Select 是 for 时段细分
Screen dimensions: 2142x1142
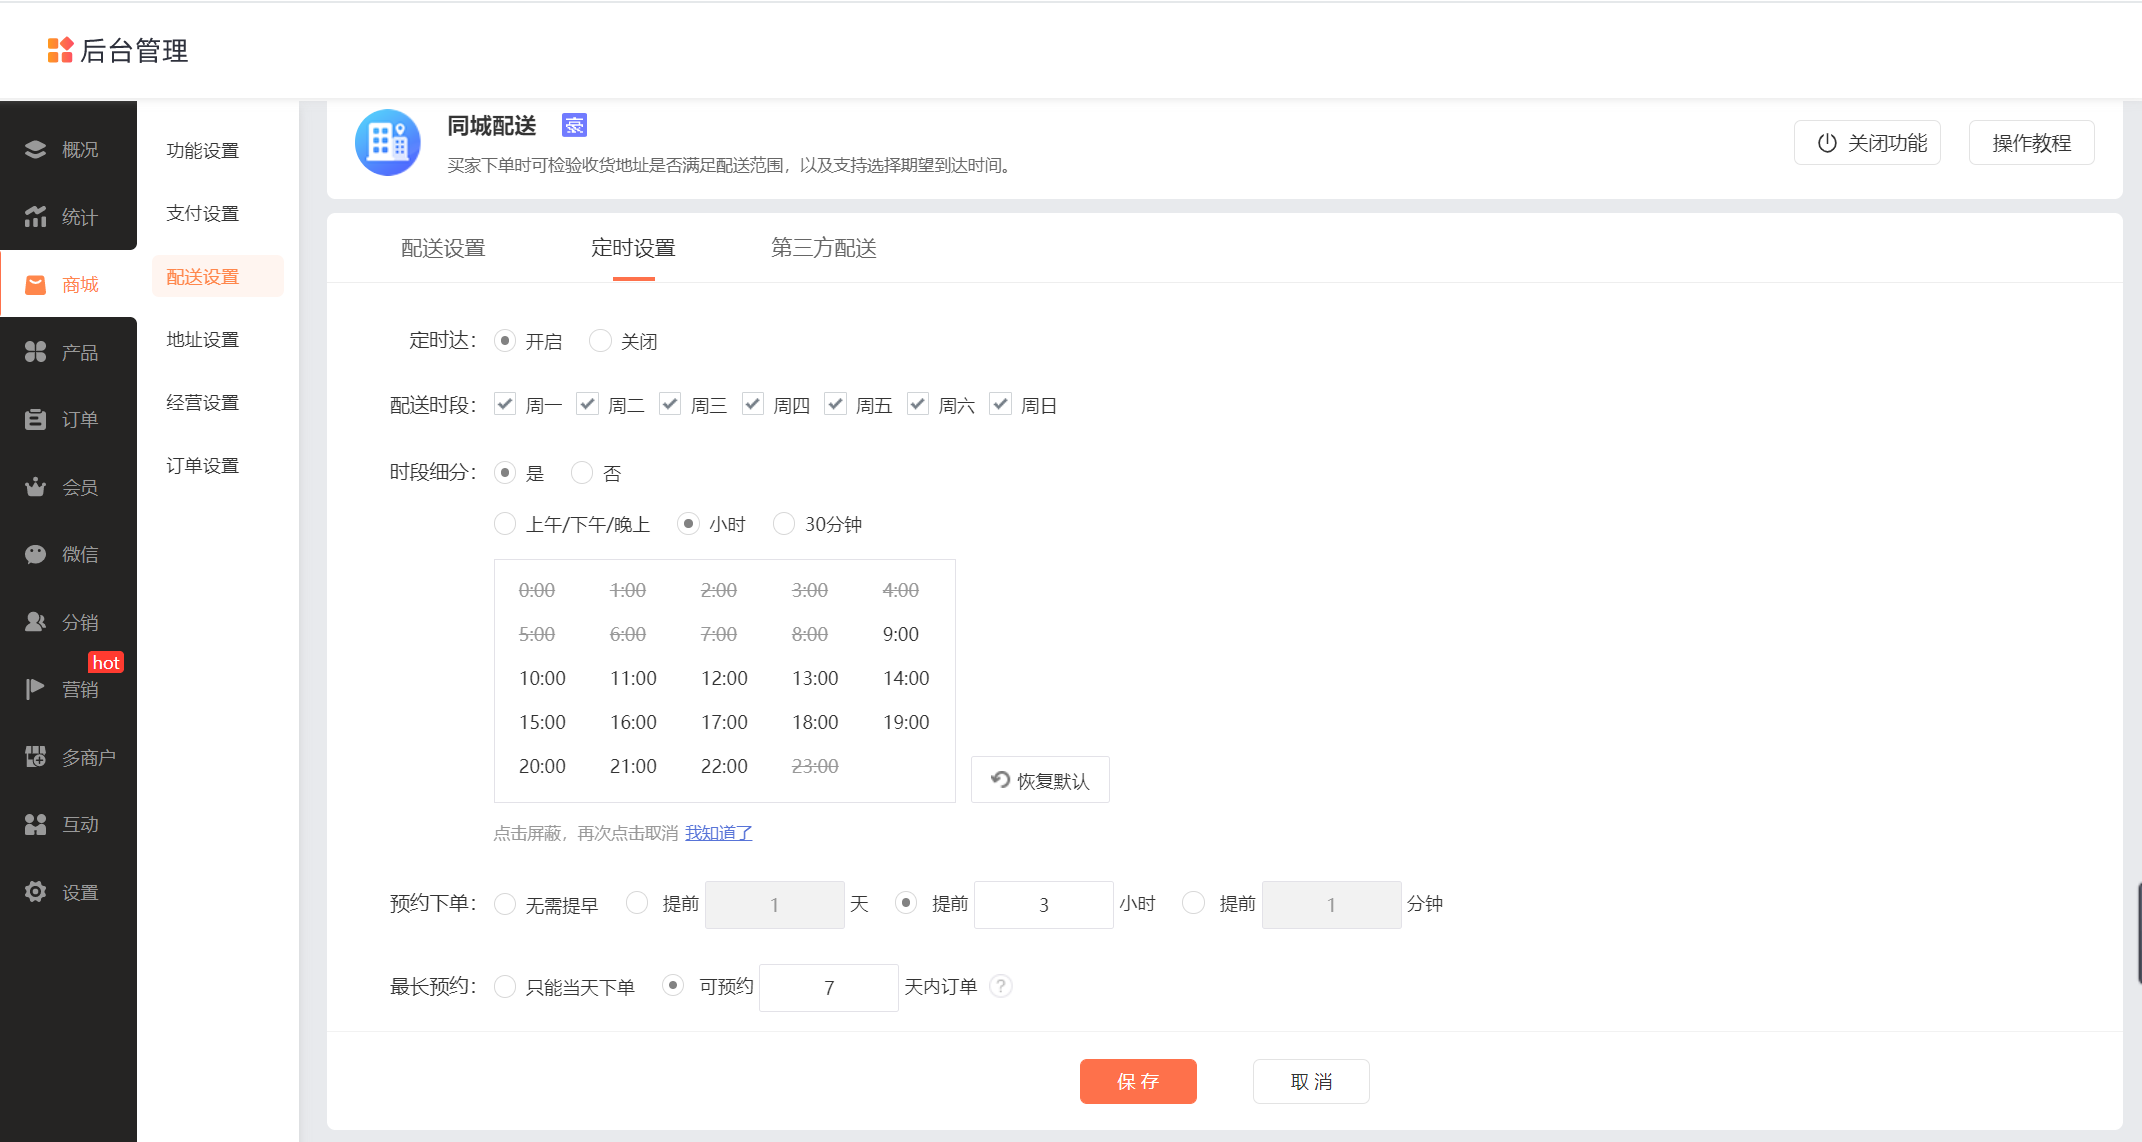coord(505,472)
